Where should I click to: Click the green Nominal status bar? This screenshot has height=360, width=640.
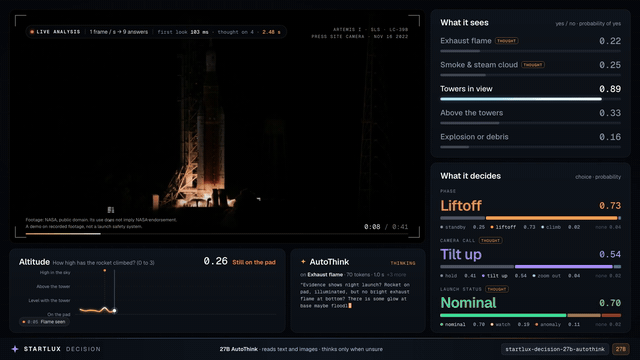point(503,316)
